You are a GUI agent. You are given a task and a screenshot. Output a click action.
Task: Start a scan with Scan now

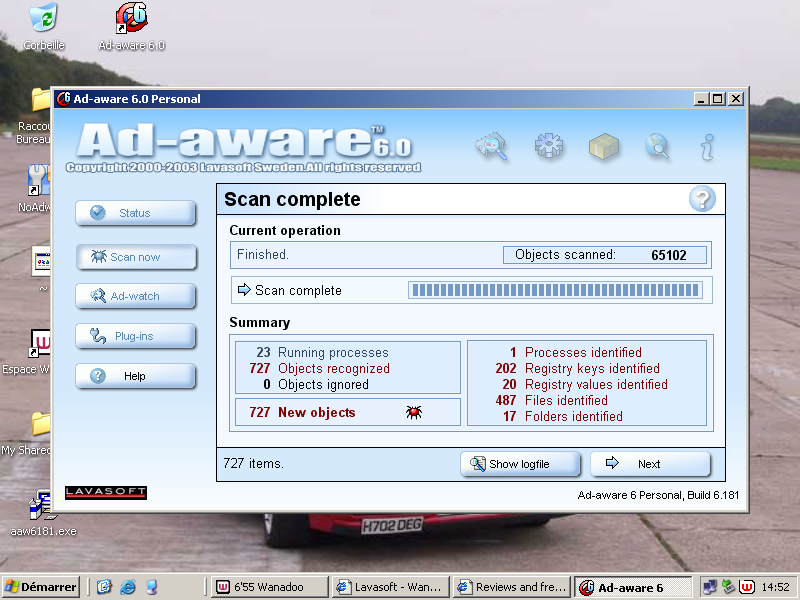(x=136, y=257)
